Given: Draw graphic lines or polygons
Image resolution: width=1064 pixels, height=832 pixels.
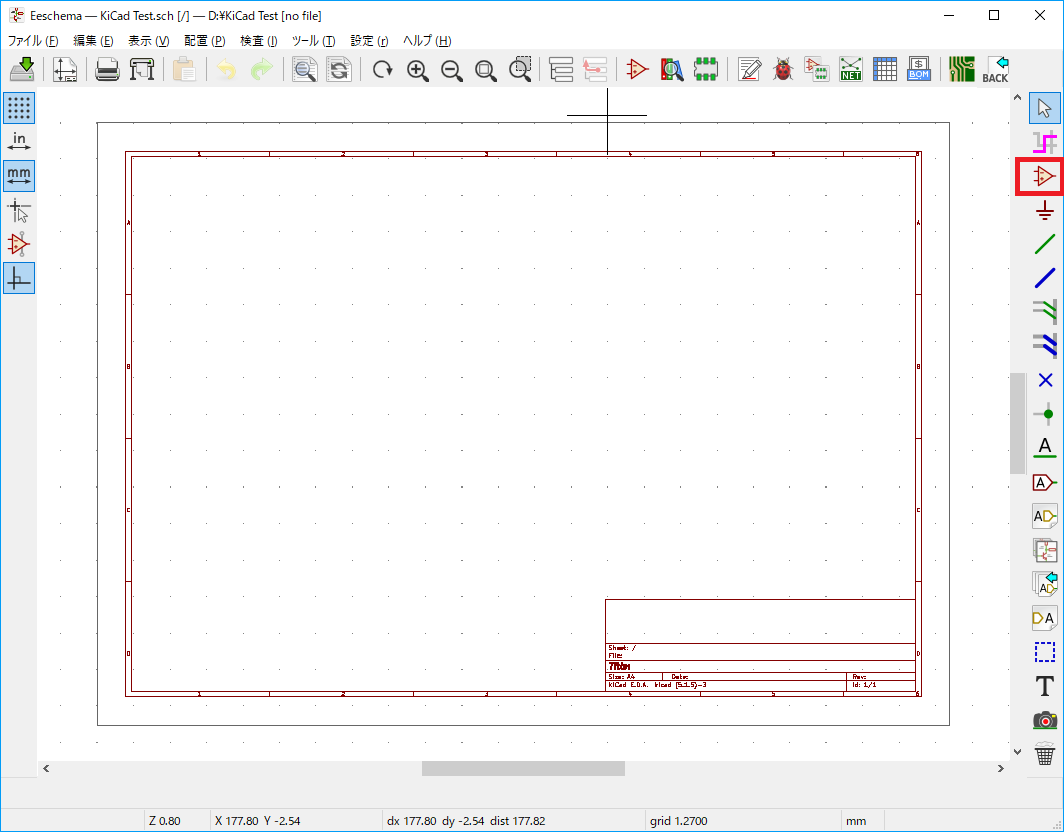Looking at the screenshot, I should point(1045,652).
